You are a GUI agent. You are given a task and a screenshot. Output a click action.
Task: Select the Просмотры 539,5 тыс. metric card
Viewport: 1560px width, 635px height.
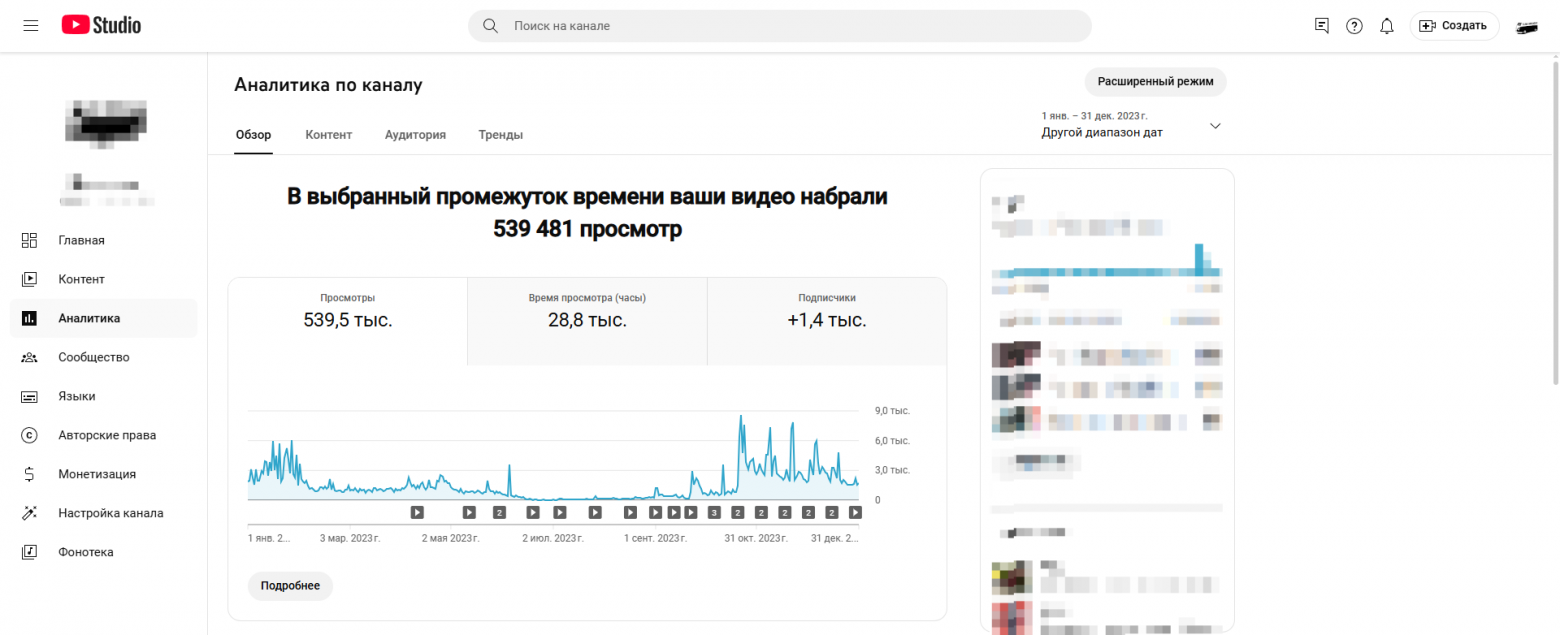pyautogui.click(x=348, y=321)
